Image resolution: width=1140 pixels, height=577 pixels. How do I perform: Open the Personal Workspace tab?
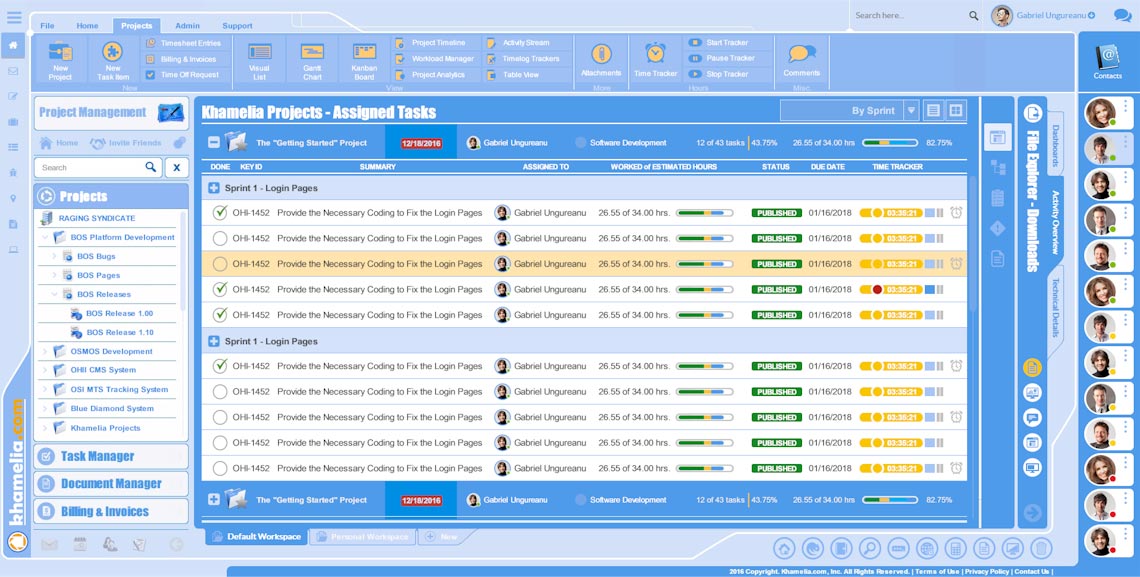point(362,537)
